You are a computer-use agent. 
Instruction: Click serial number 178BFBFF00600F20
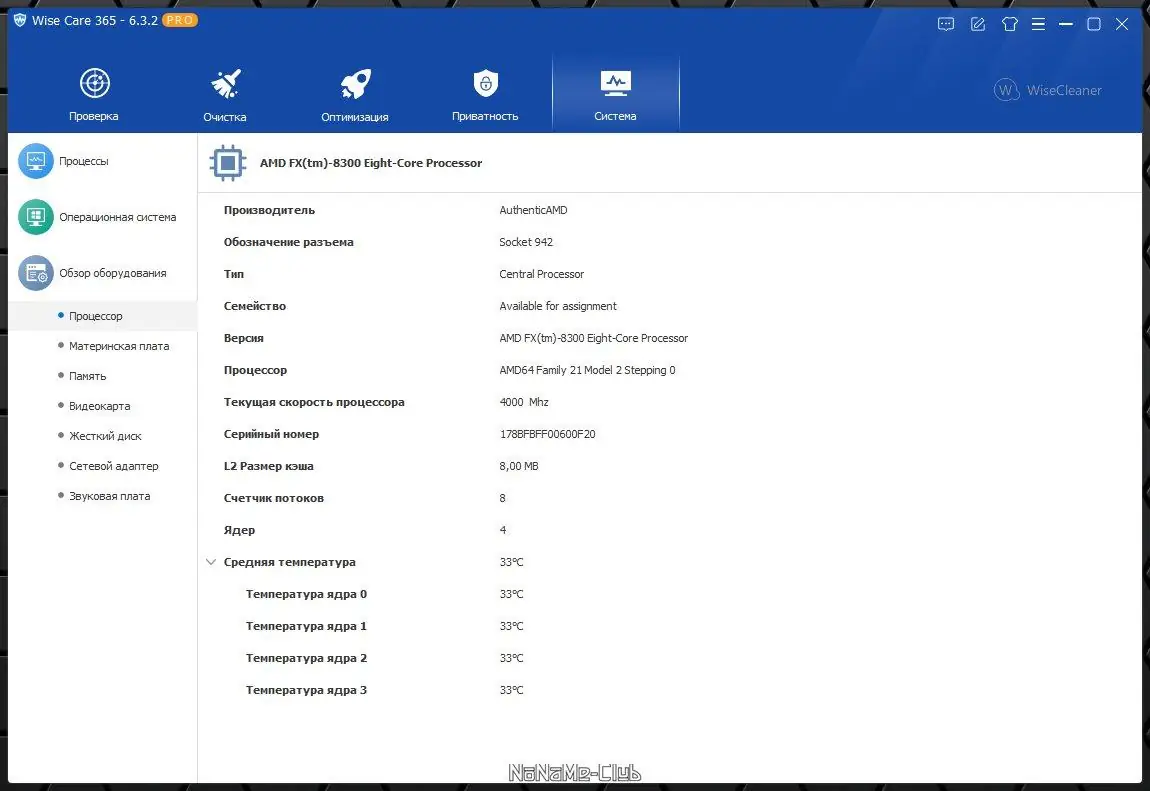pyautogui.click(x=547, y=434)
